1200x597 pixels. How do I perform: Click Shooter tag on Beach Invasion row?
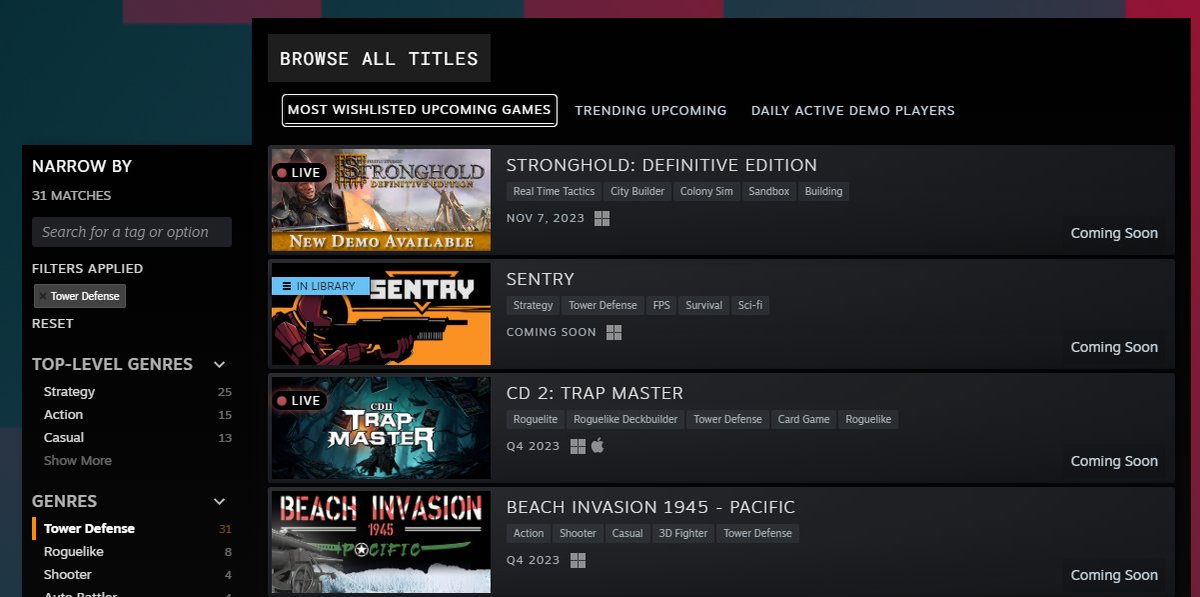[578, 533]
